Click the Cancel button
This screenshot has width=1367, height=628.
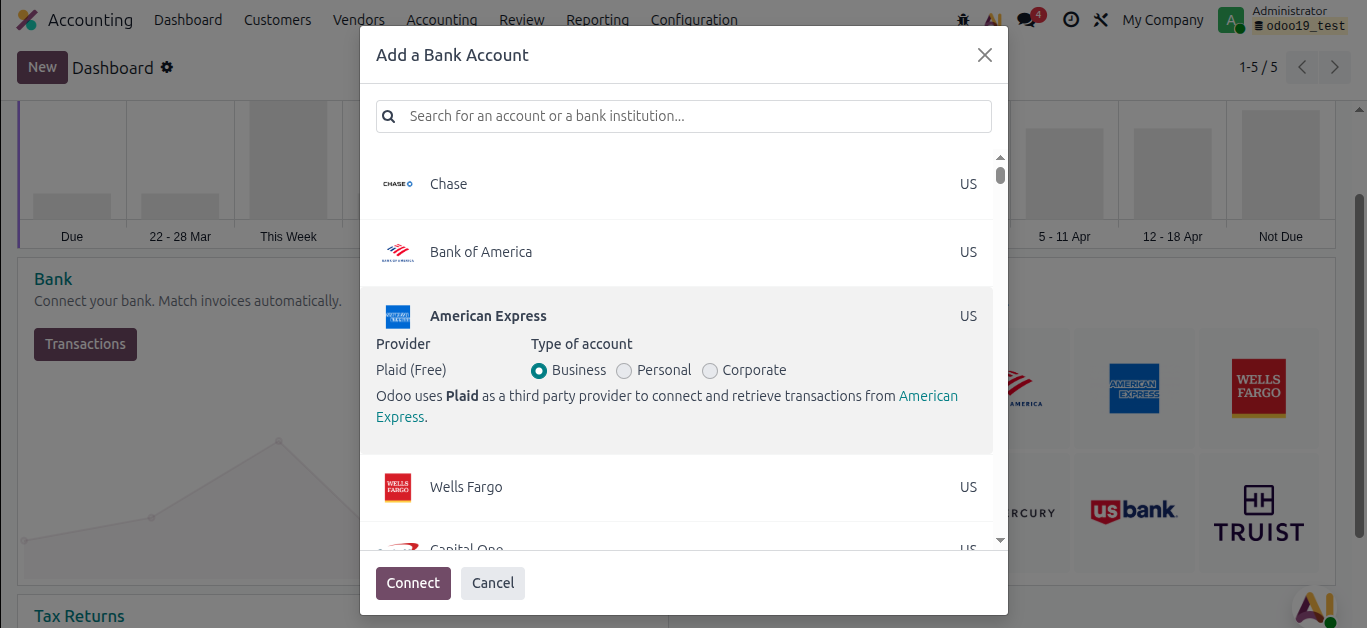pos(493,583)
